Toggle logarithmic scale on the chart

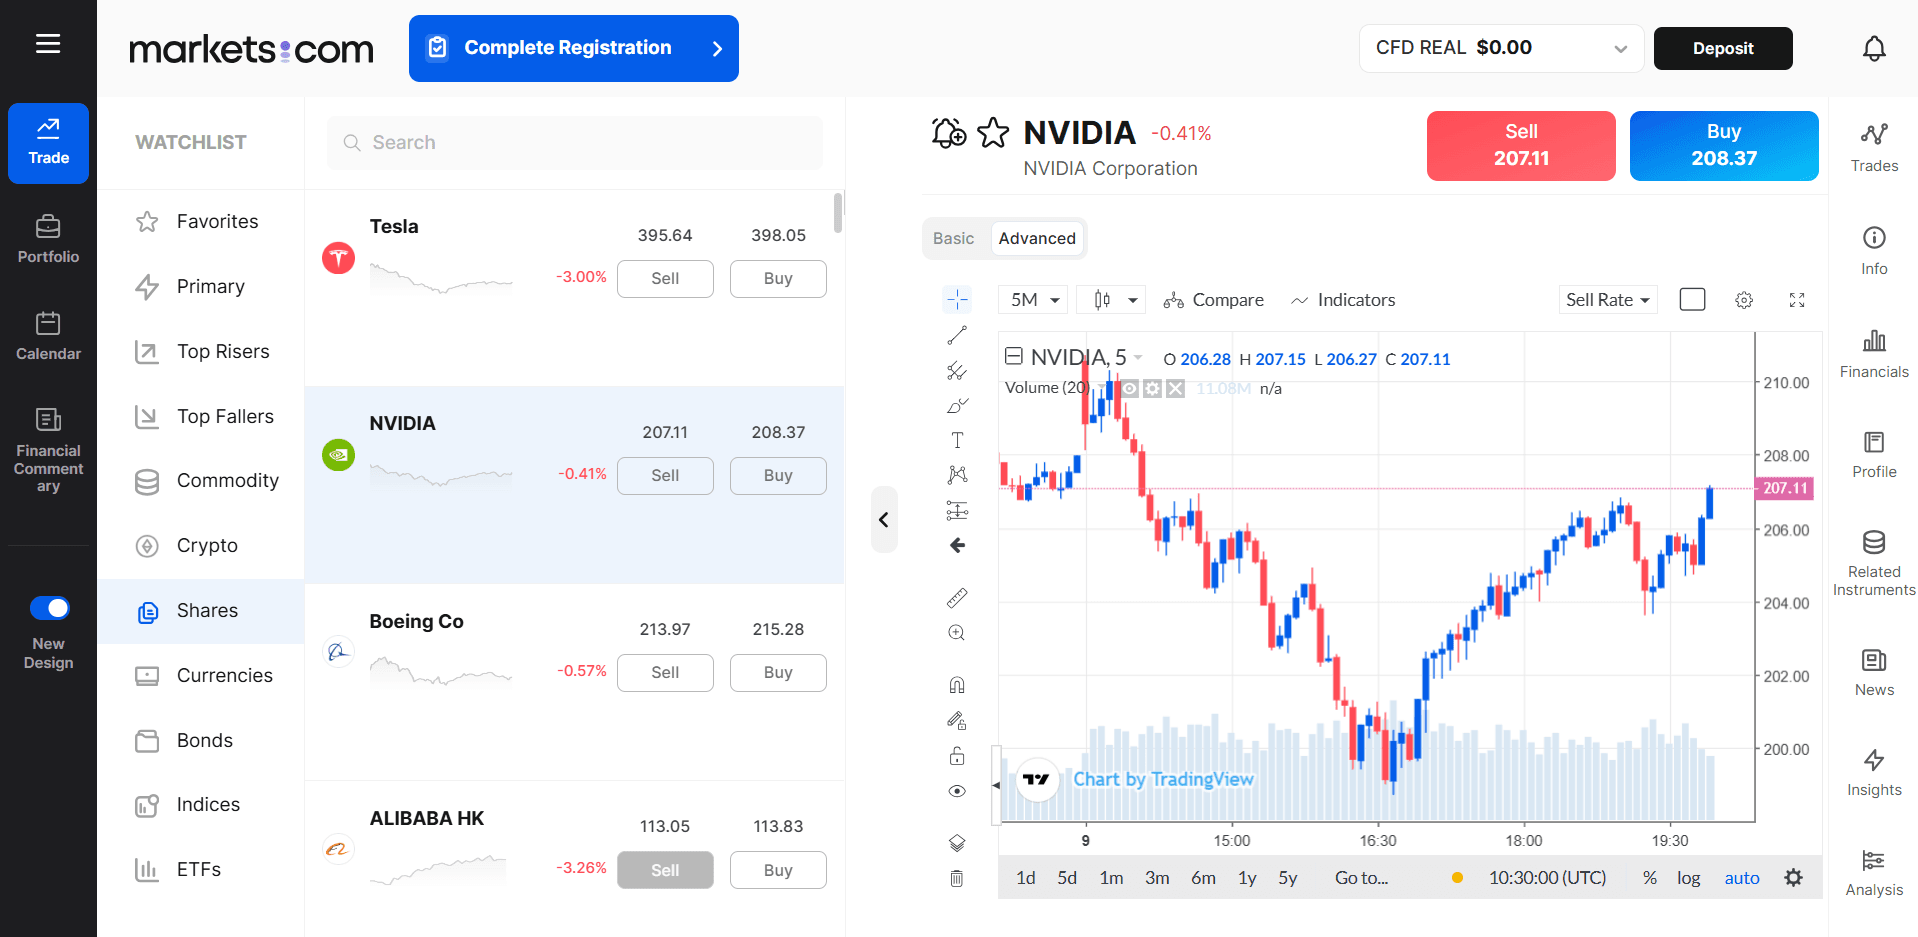pyautogui.click(x=1689, y=878)
